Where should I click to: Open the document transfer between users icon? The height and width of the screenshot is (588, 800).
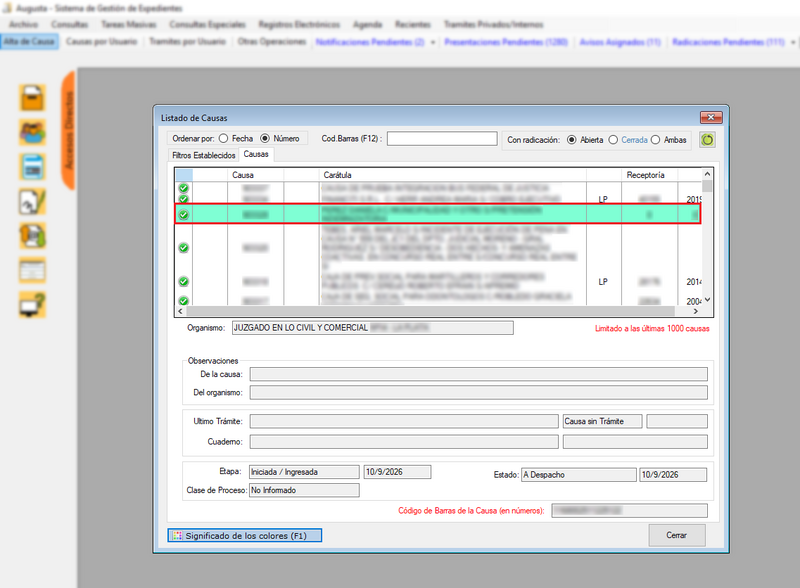click(x=32, y=236)
